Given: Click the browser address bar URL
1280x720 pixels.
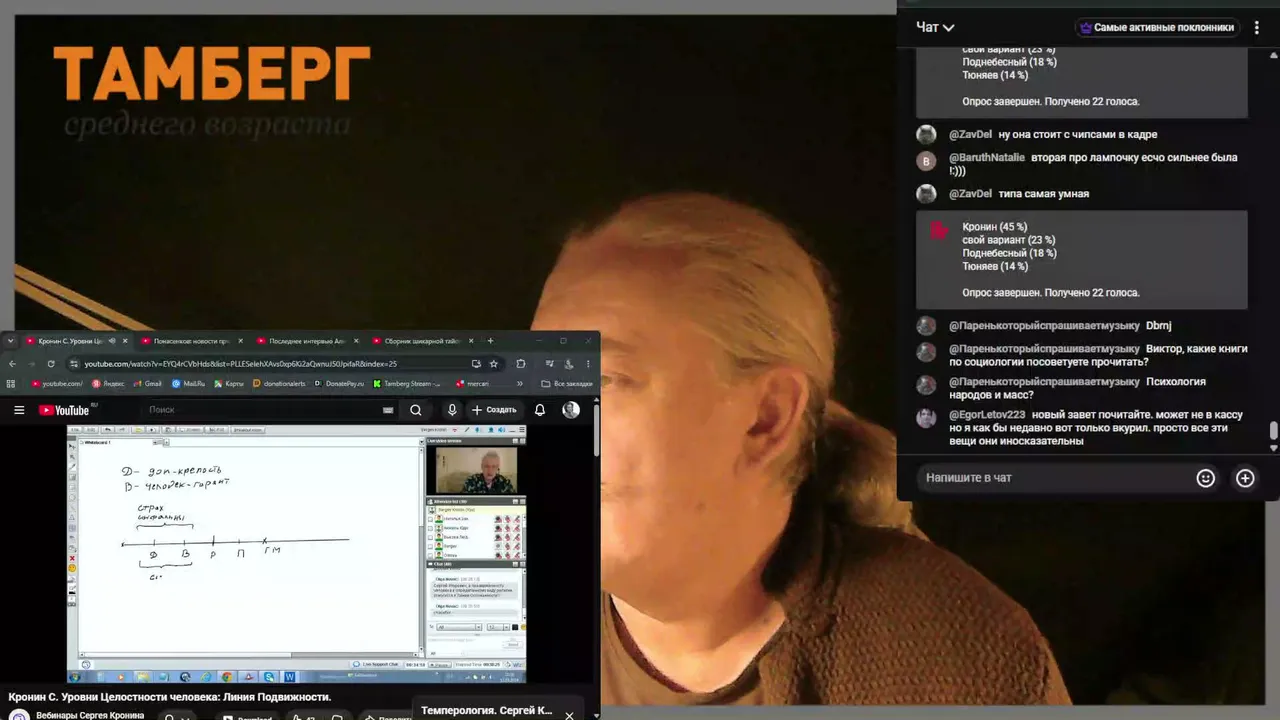Looking at the screenshot, I should [x=240, y=364].
